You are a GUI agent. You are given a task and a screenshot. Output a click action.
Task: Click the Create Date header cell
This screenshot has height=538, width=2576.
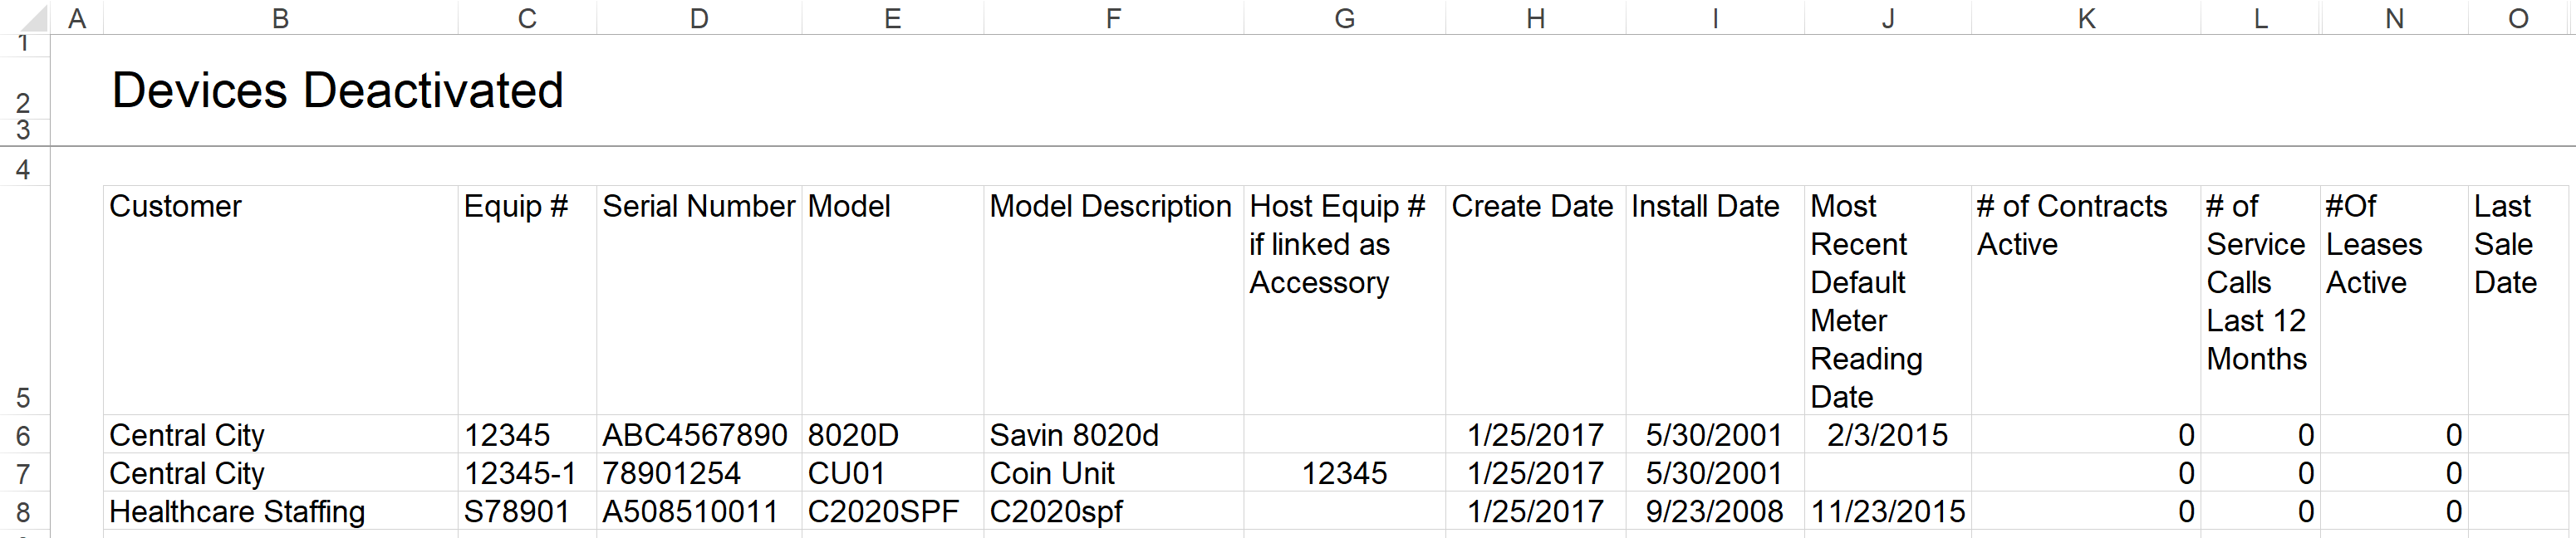click(1535, 300)
